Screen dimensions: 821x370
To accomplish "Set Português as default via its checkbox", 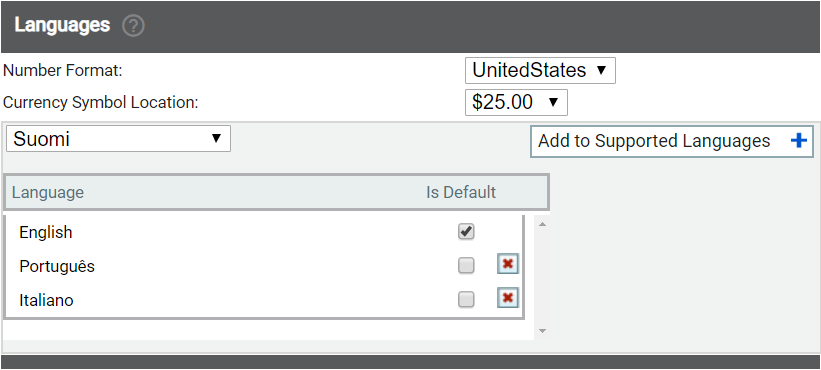I will pyautogui.click(x=466, y=265).
